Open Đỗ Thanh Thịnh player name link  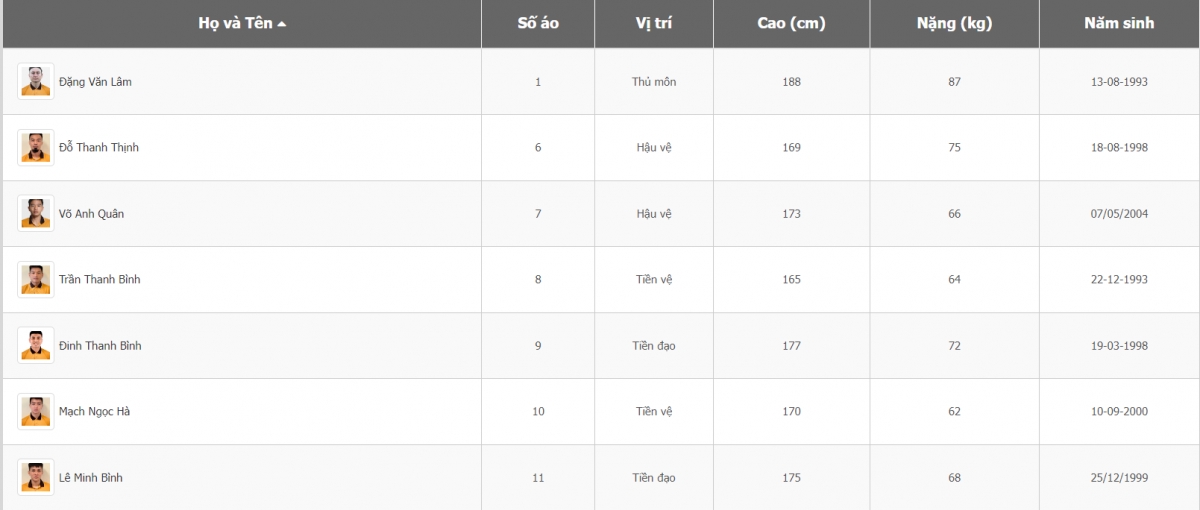[x=99, y=148]
